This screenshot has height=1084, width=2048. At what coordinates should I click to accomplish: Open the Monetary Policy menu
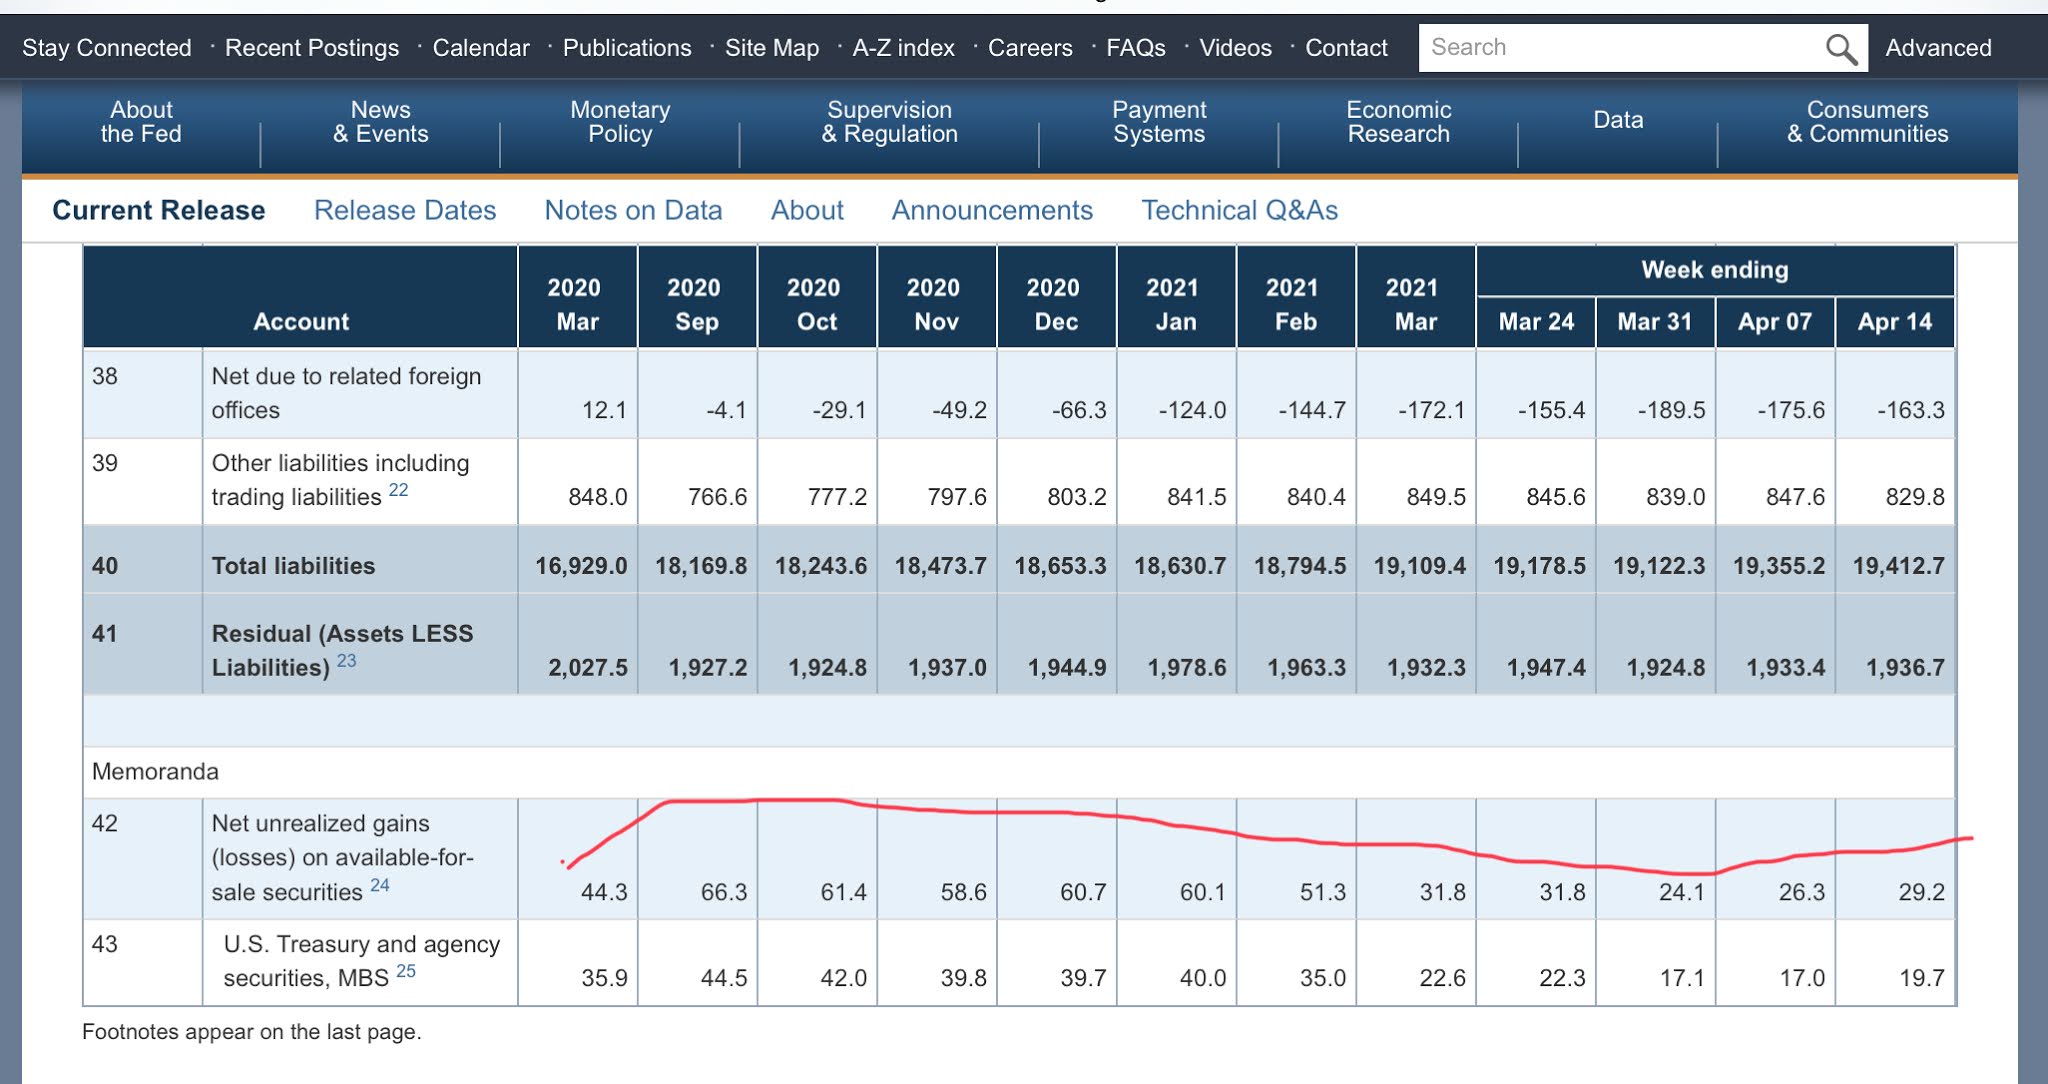coord(620,122)
